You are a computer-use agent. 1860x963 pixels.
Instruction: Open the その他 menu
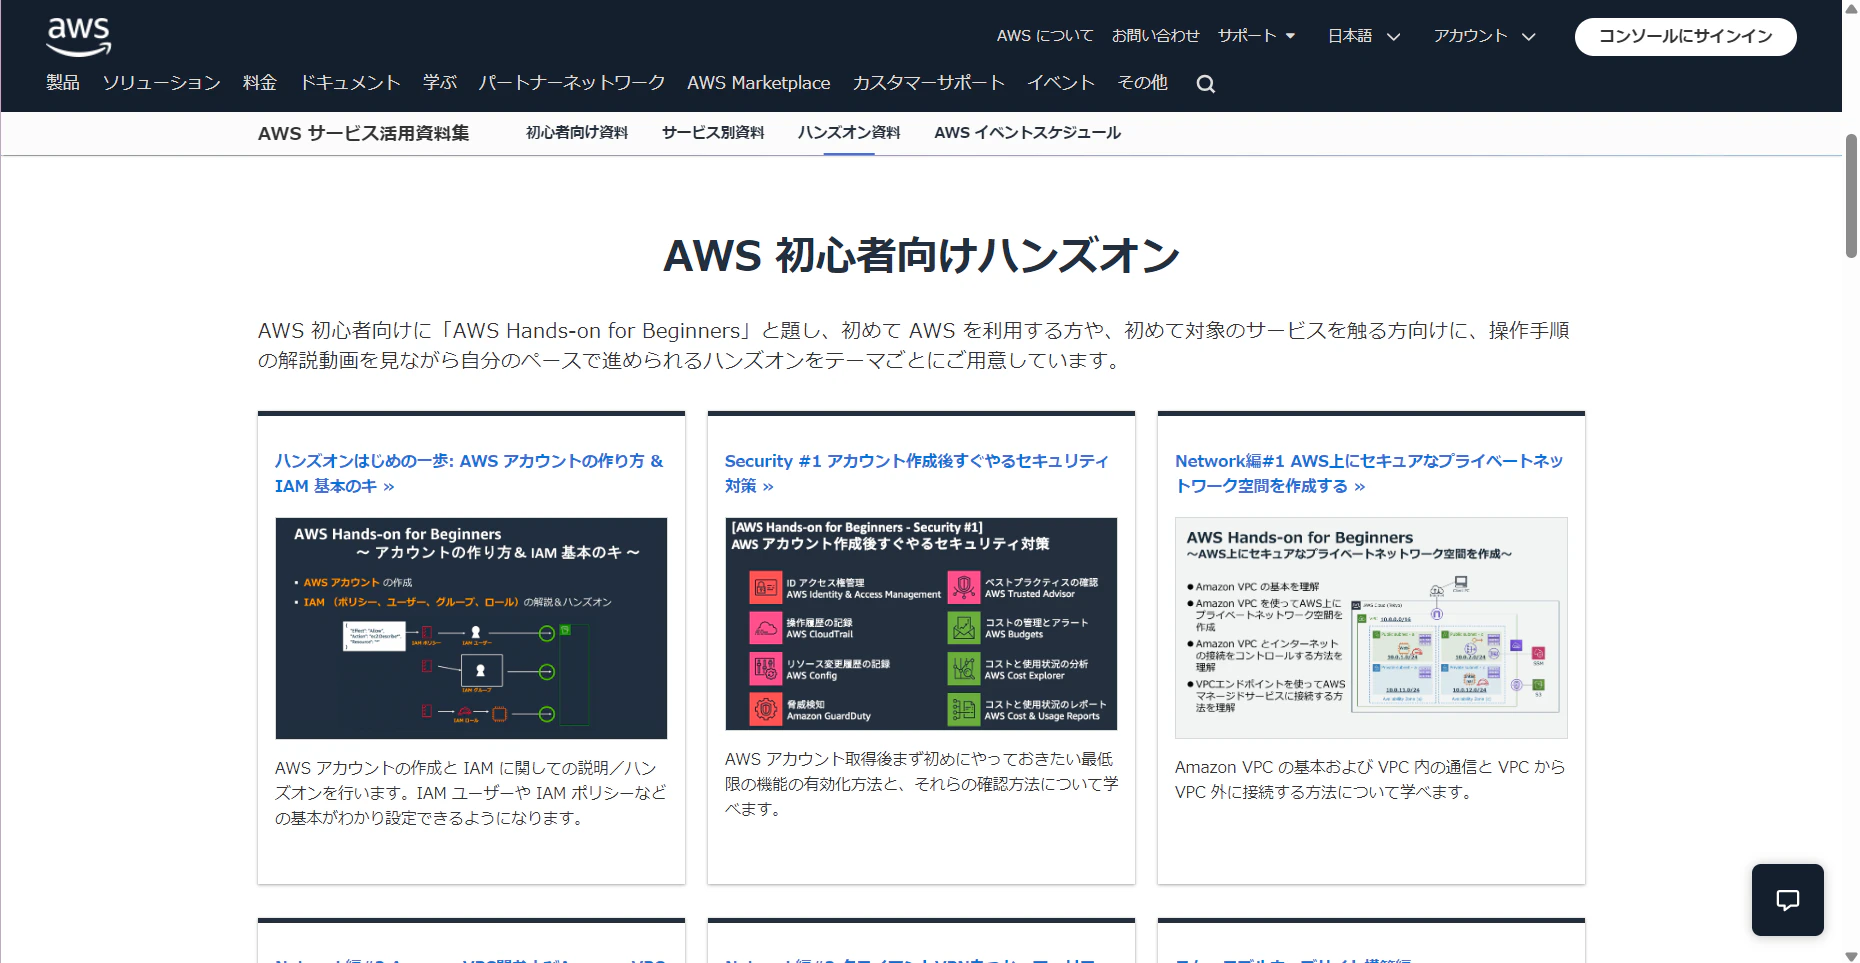point(1142,83)
